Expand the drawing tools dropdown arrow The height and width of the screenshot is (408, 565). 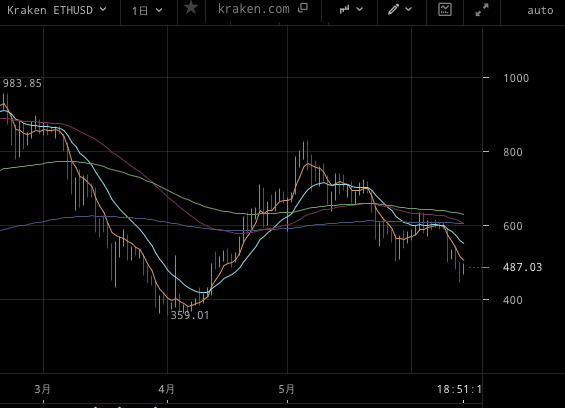click(x=408, y=10)
